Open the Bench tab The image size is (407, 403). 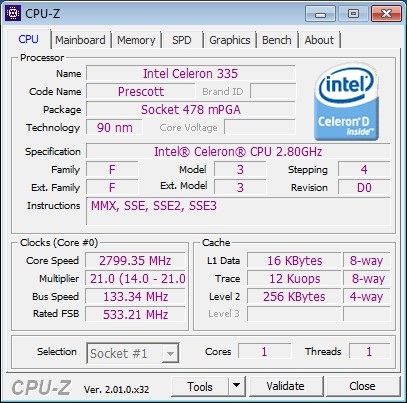[277, 40]
